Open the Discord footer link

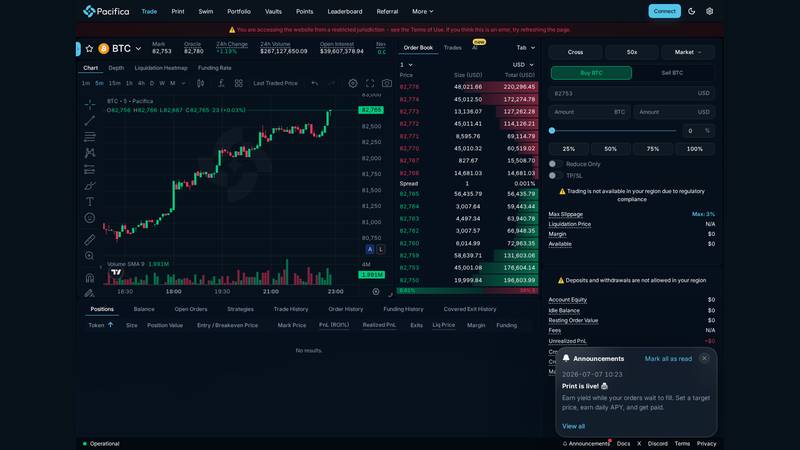(x=658, y=443)
